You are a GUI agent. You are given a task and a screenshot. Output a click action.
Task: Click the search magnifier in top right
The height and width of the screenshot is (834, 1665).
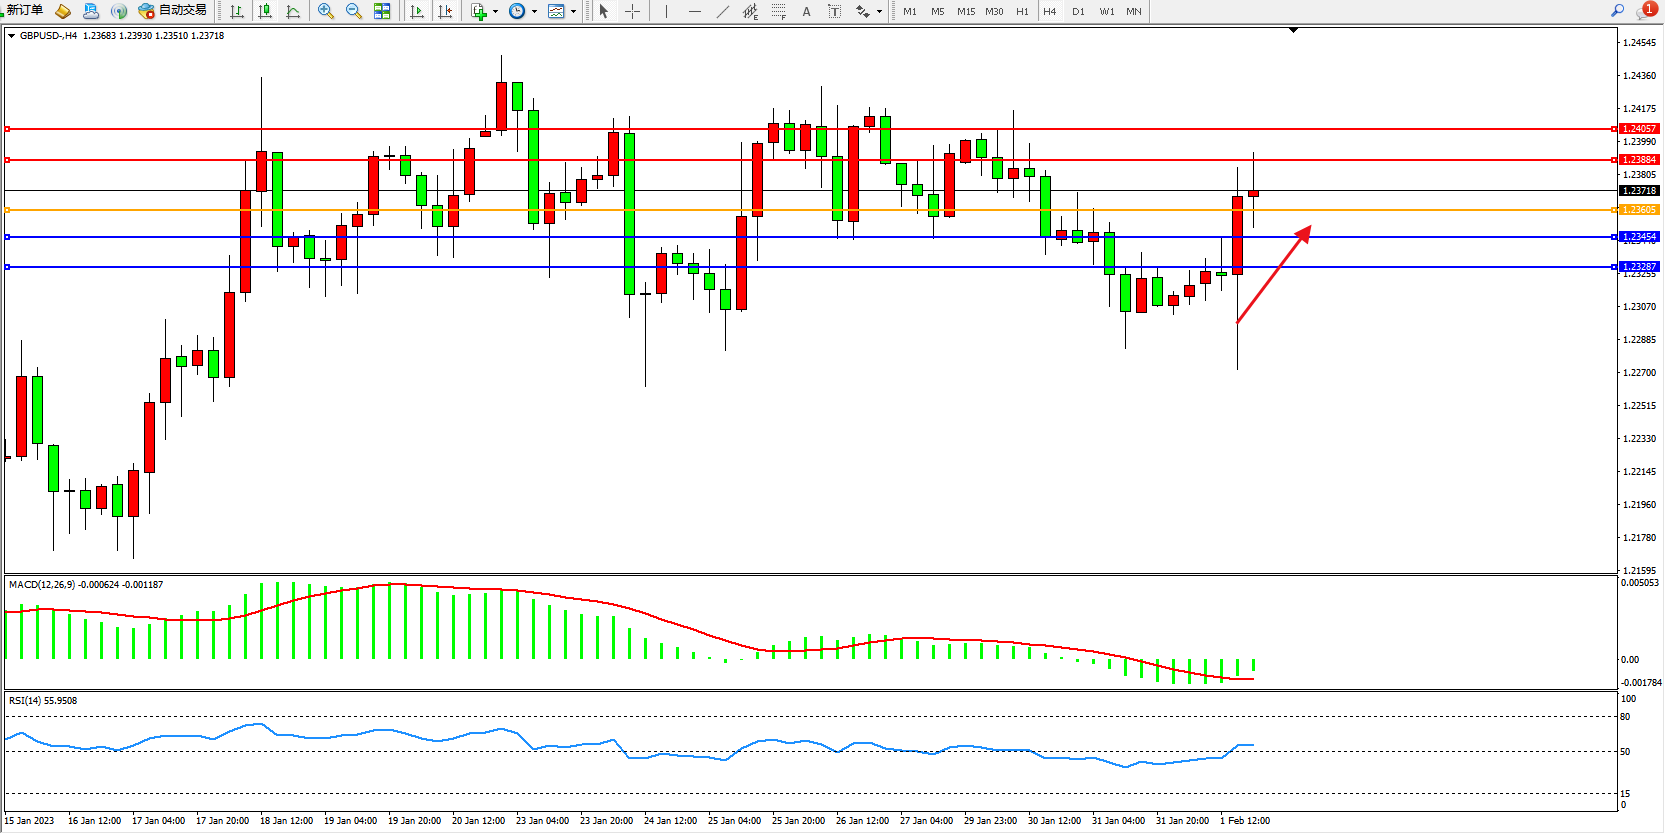(1617, 11)
